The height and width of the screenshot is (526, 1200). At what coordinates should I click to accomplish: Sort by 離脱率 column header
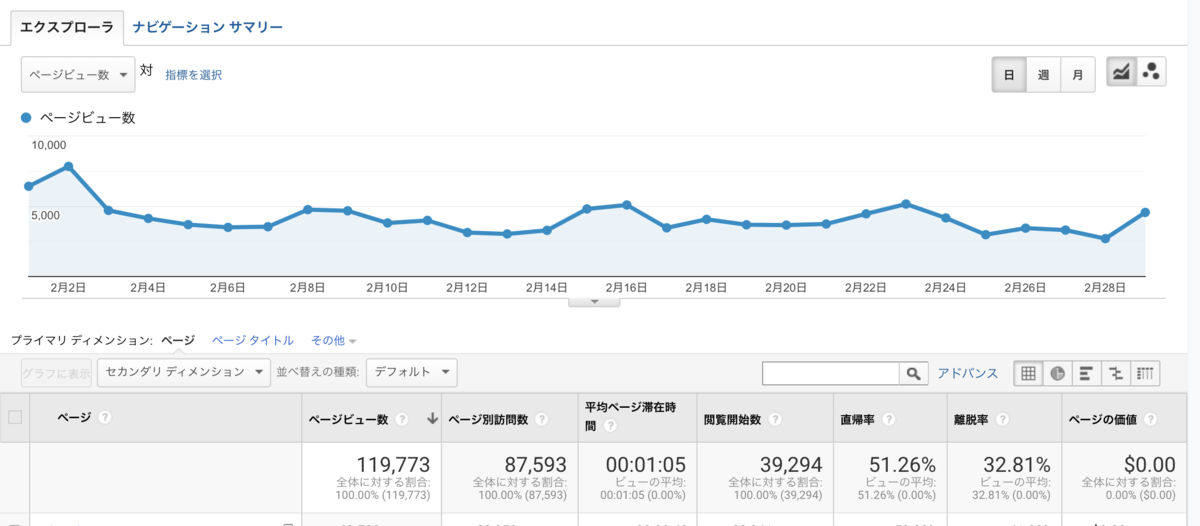pos(972,420)
